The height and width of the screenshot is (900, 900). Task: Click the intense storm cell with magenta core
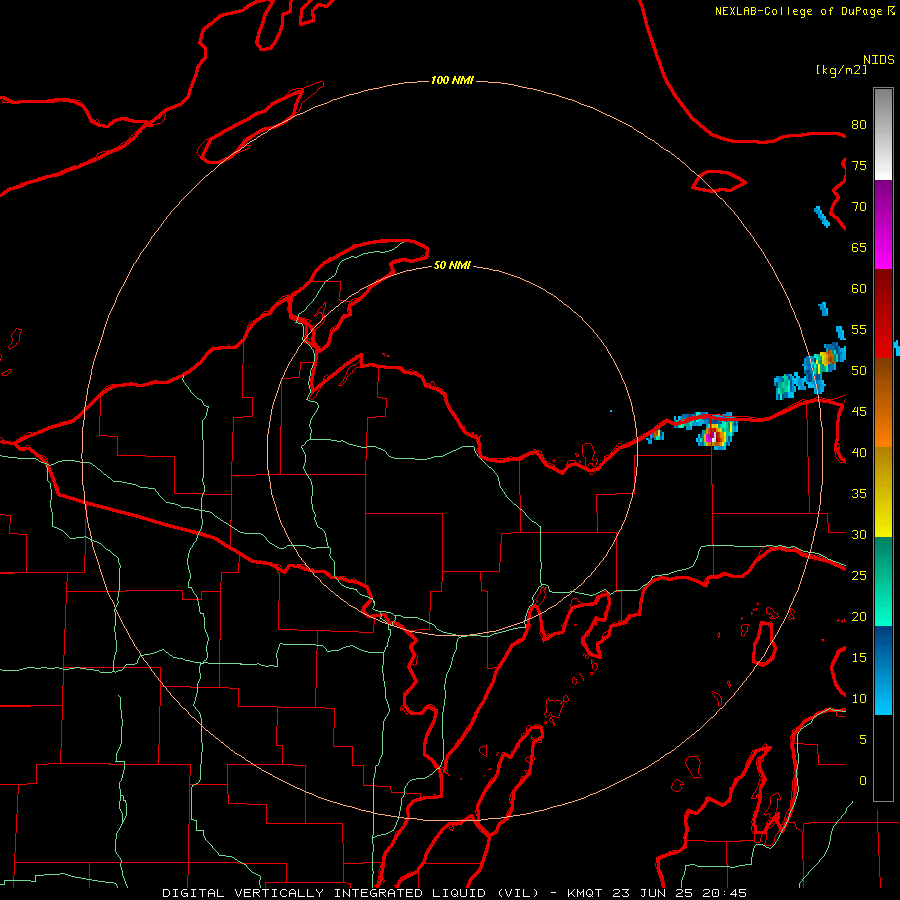[713, 436]
